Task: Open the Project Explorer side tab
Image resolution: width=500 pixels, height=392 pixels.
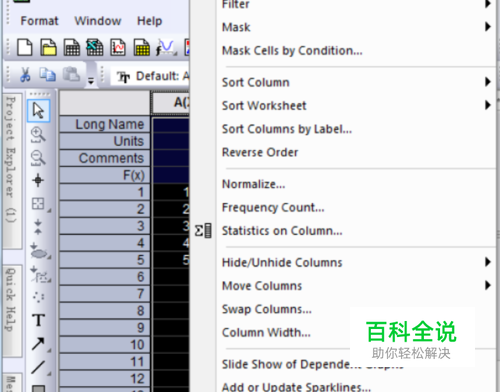Action: [12, 171]
